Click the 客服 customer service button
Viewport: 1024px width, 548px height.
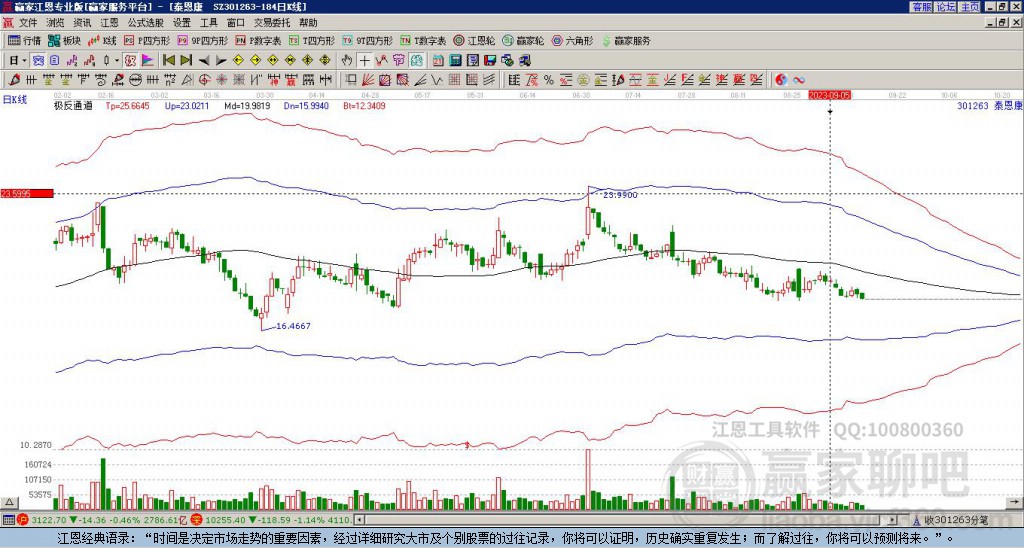(922, 7)
